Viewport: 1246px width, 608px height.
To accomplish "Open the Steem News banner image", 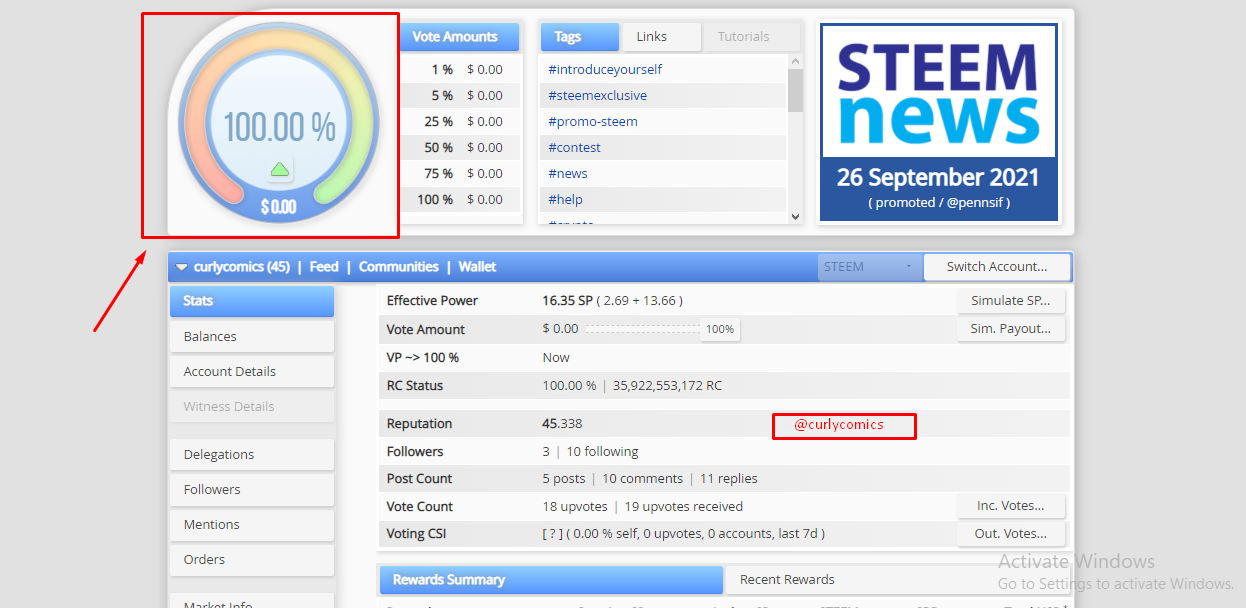I will [938, 123].
